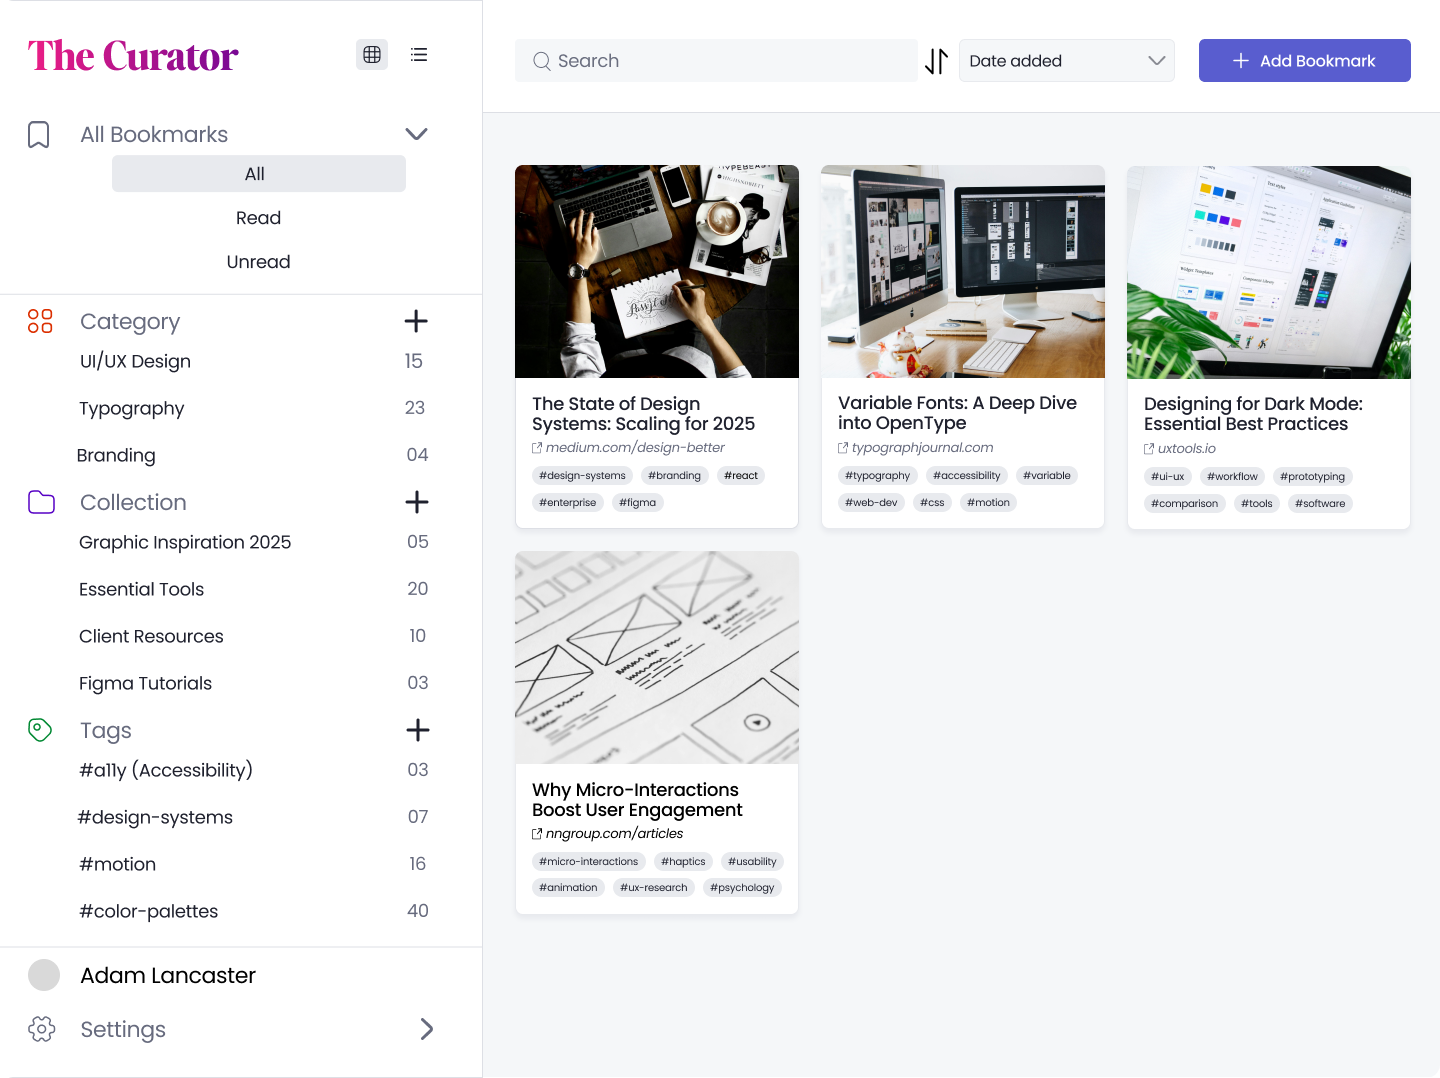Expand Settings with the right chevron
The width and height of the screenshot is (1440, 1078).
[427, 1029]
